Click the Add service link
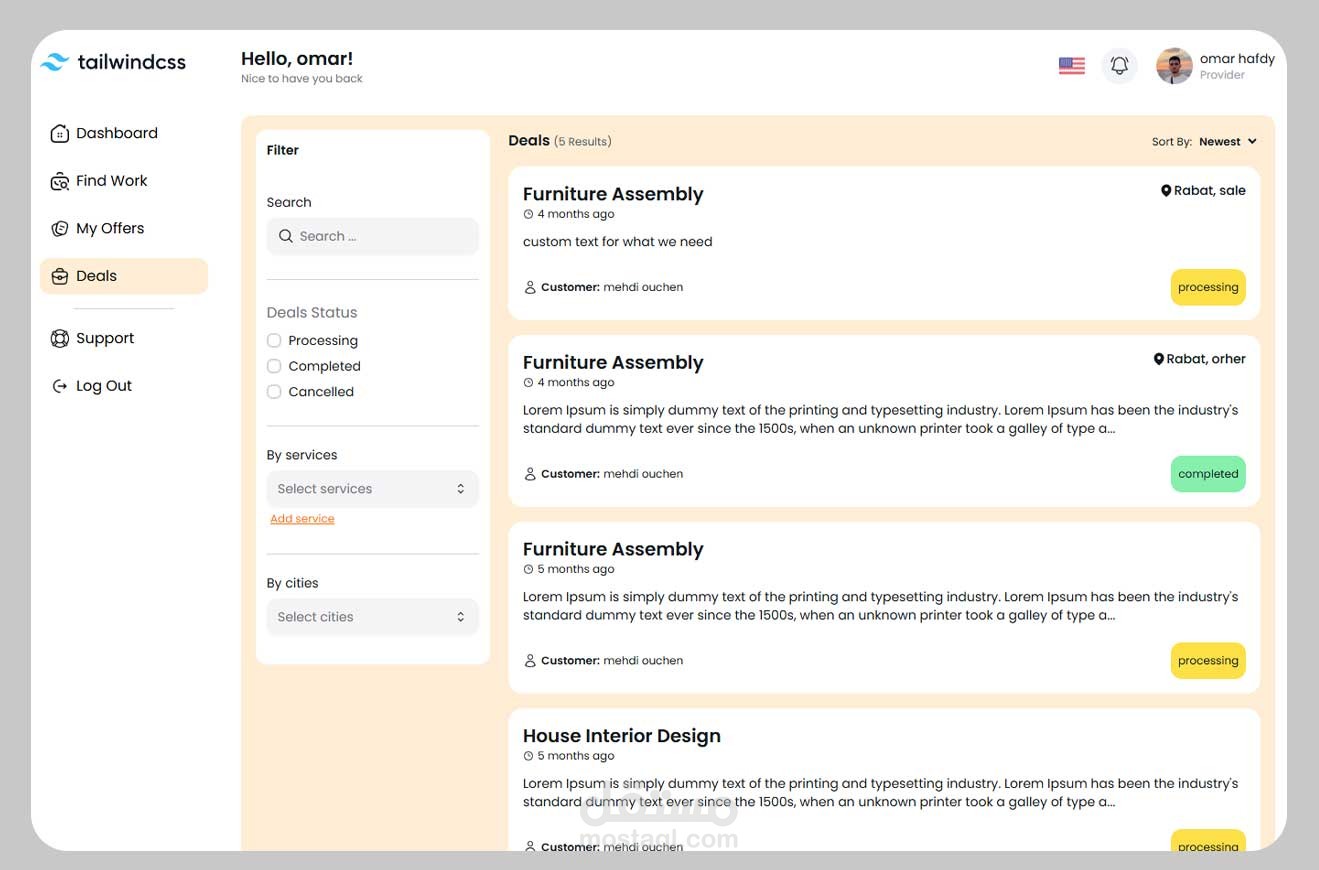Viewport: 1319px width, 870px height. 302,519
